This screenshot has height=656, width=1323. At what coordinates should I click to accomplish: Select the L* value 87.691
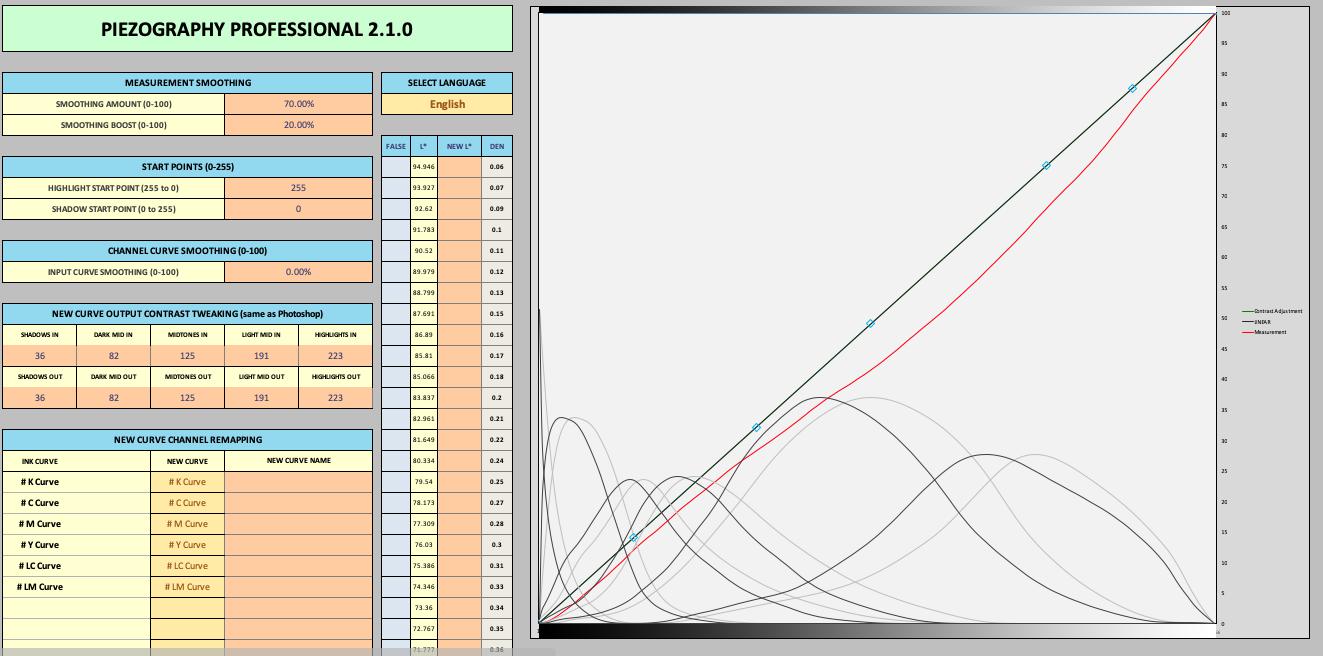[424, 314]
